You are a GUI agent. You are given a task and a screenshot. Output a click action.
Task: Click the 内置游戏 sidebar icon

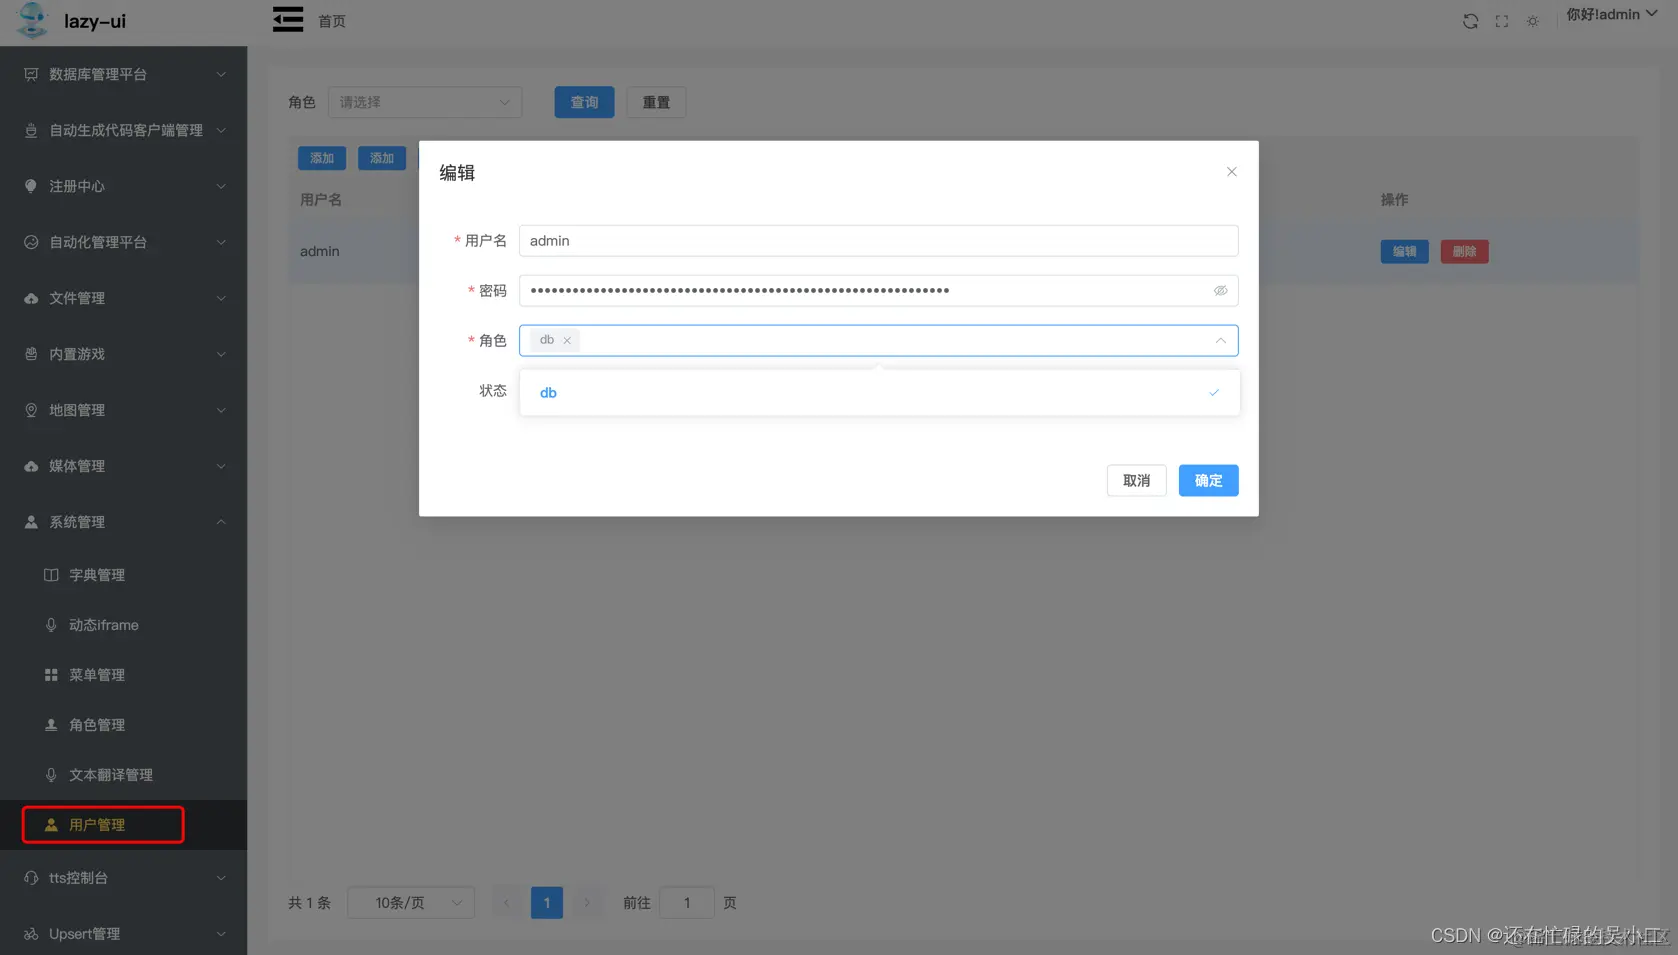tap(31, 354)
